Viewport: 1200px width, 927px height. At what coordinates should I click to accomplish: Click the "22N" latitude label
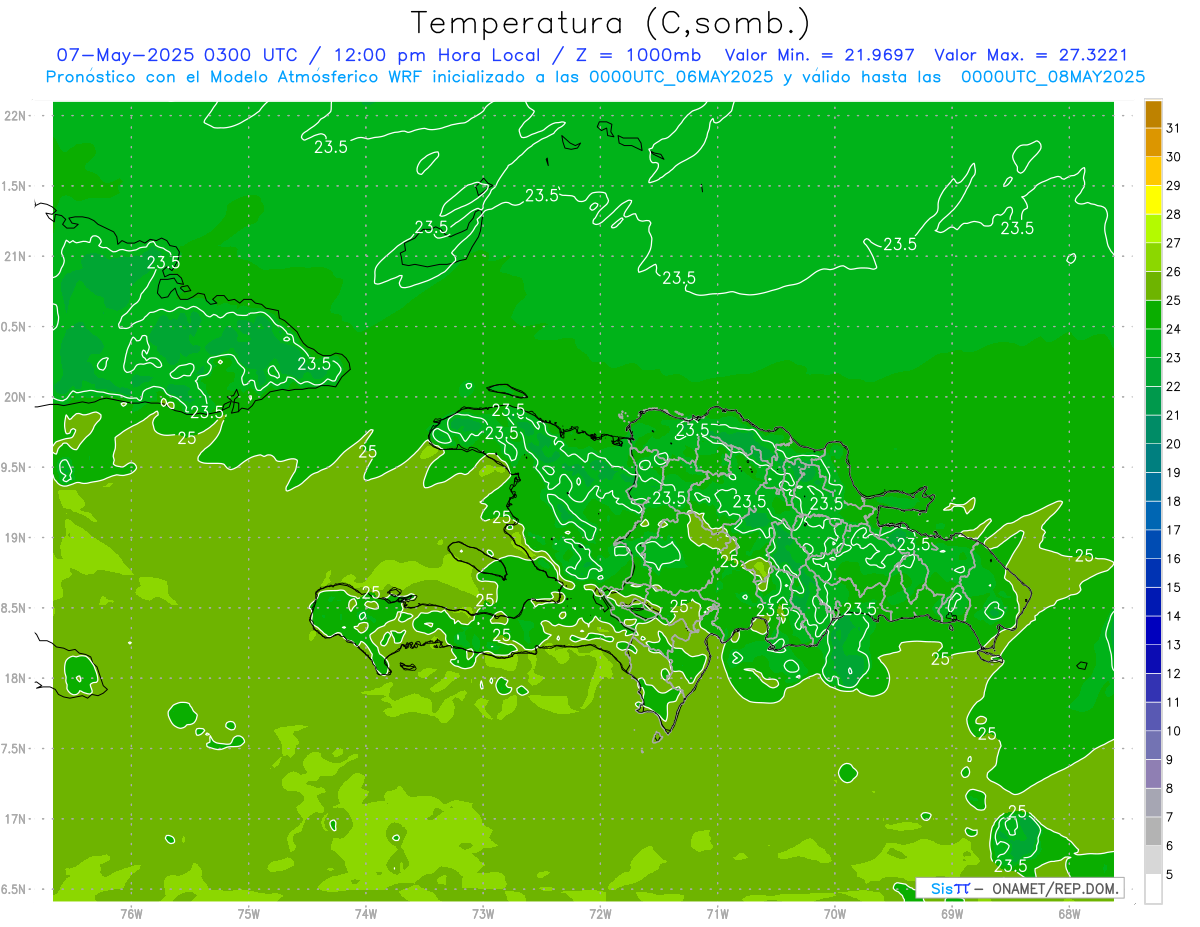pos(17,116)
